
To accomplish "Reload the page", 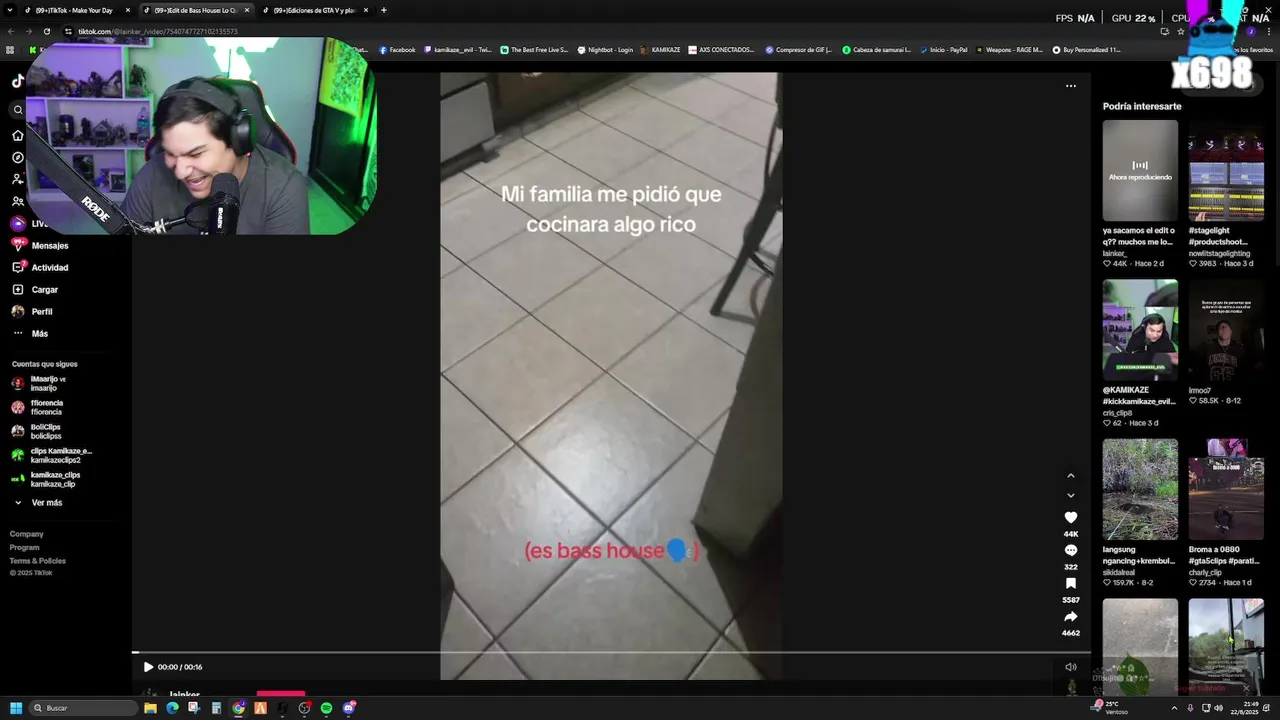I will pyautogui.click(x=47, y=31).
